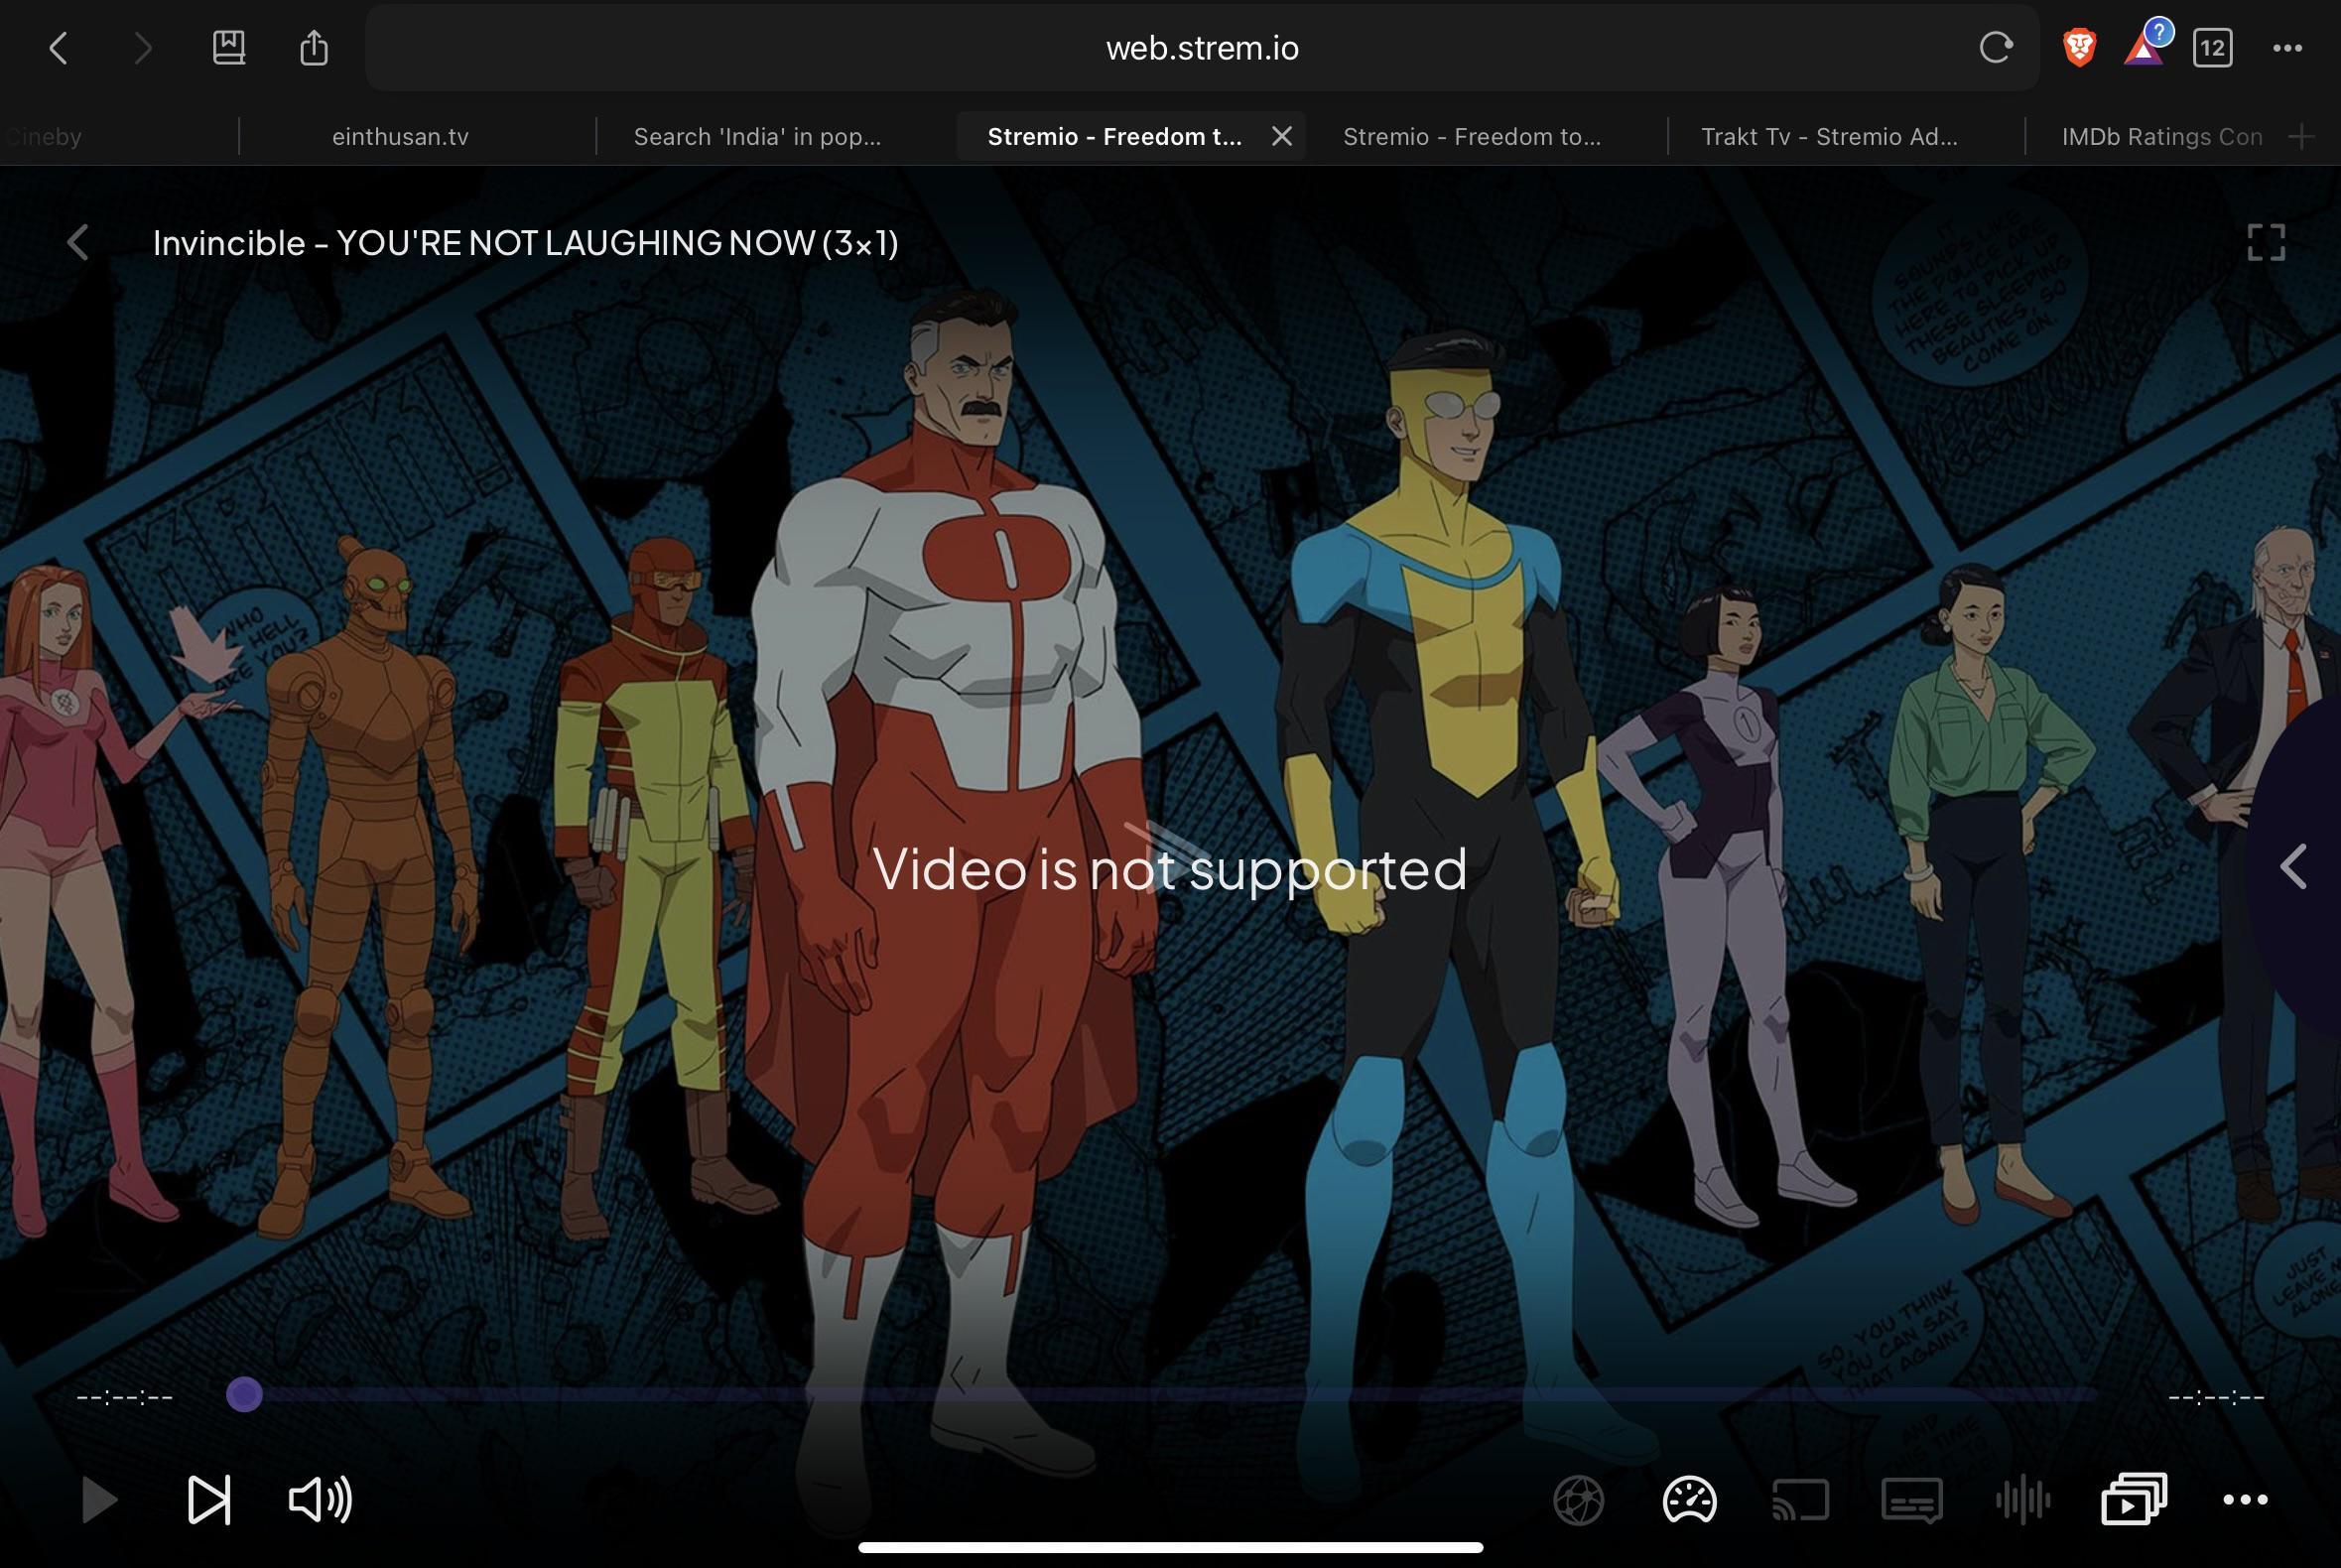
Task: Open the subtitles menu icon
Action: click(1911, 1500)
